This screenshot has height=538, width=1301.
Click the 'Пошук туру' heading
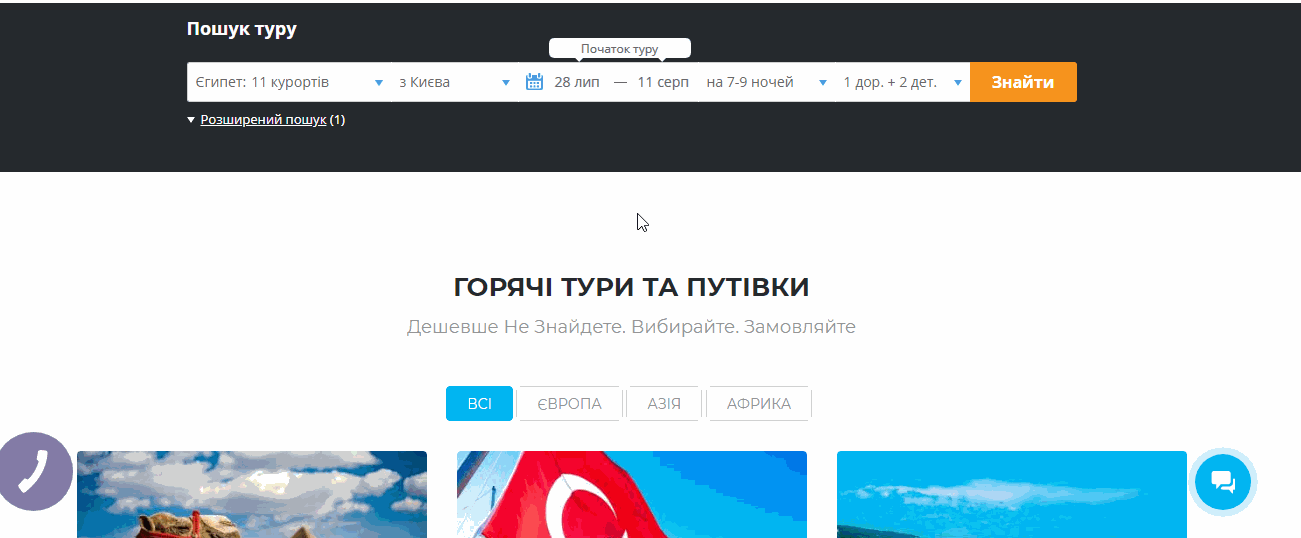click(x=242, y=29)
